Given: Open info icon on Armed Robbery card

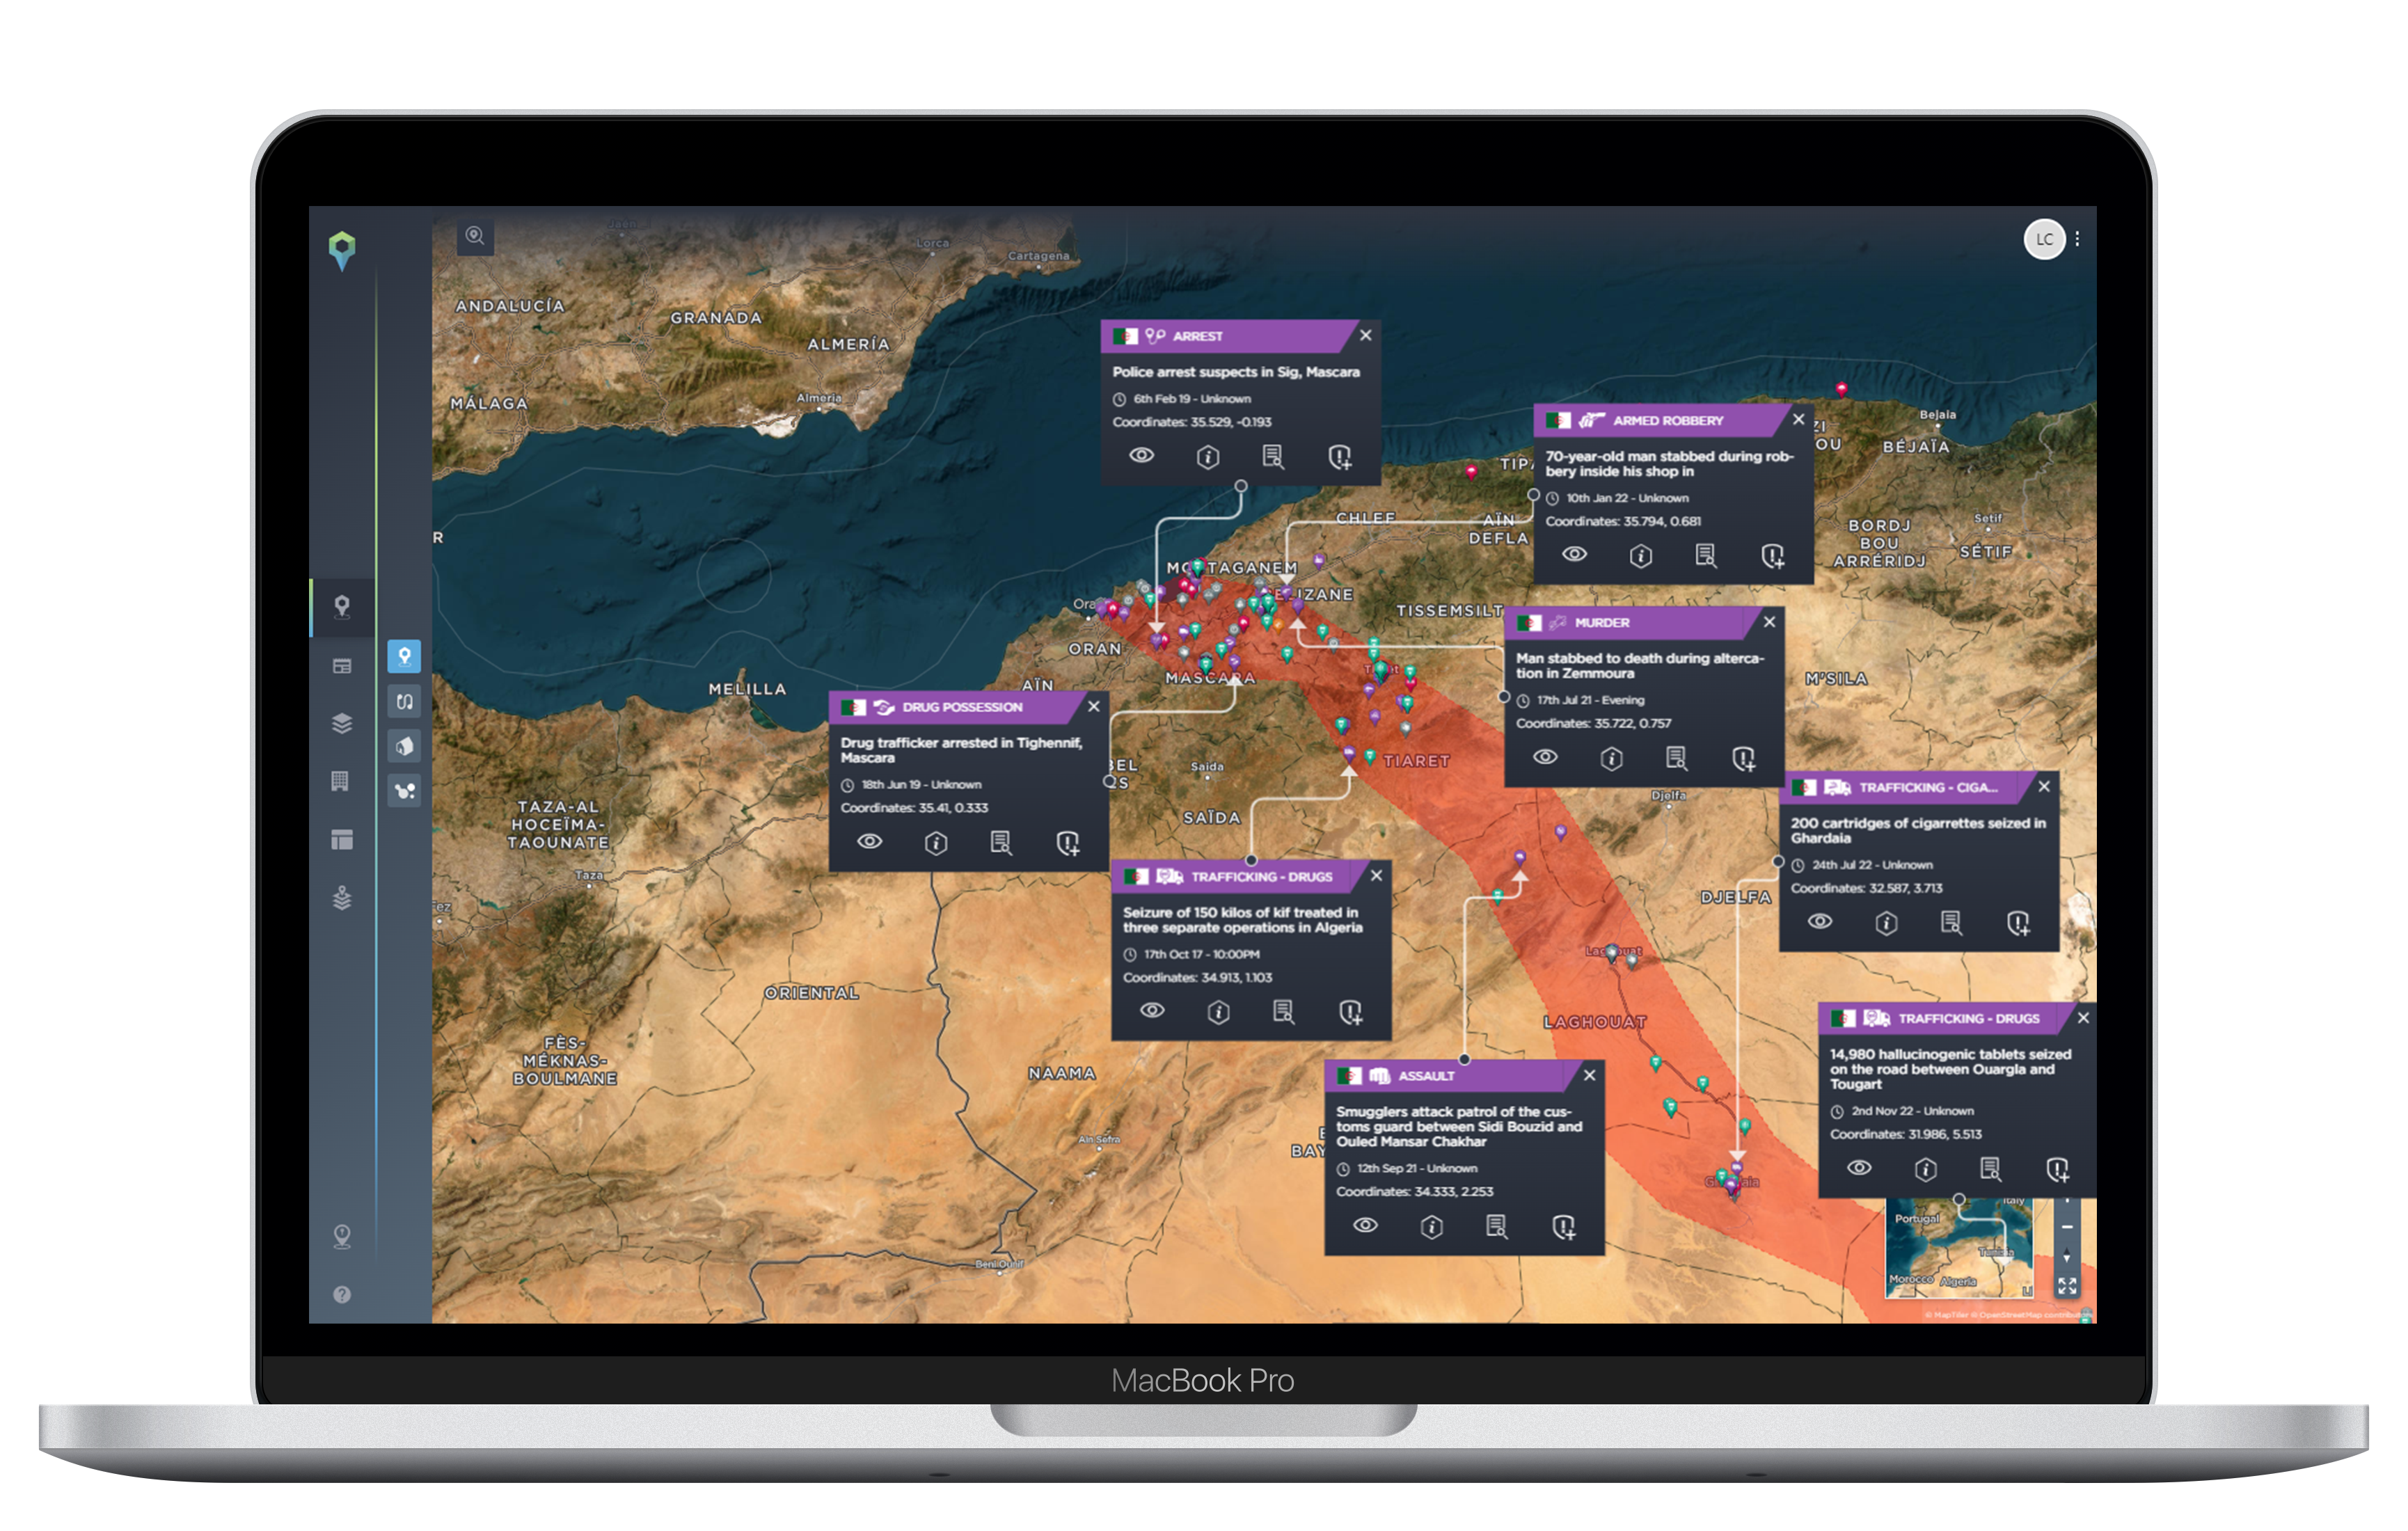Looking at the screenshot, I should pos(1641,556).
